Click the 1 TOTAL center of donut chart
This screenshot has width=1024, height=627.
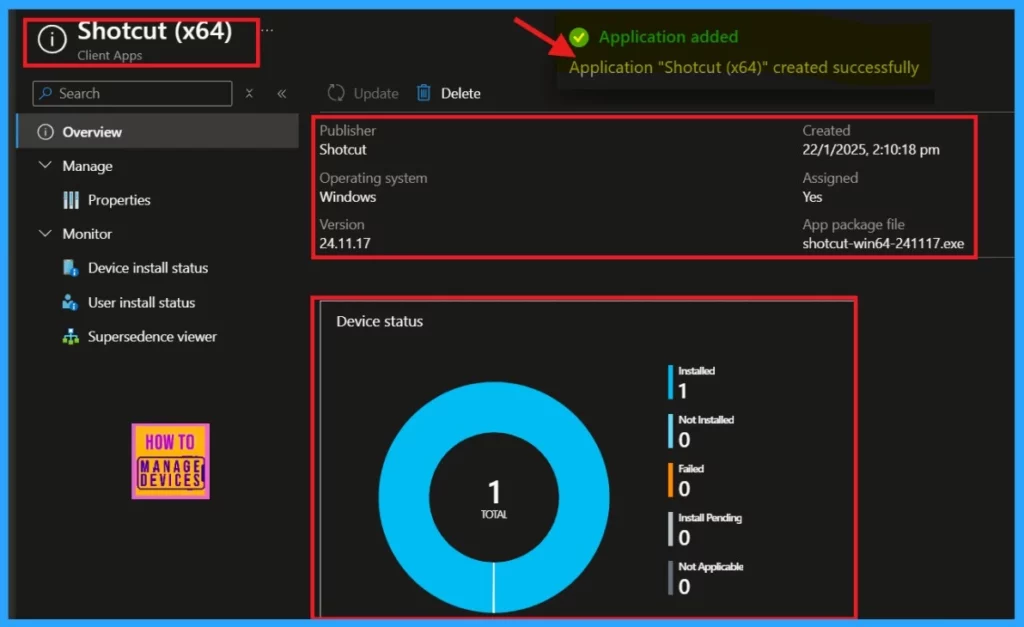tap(494, 499)
